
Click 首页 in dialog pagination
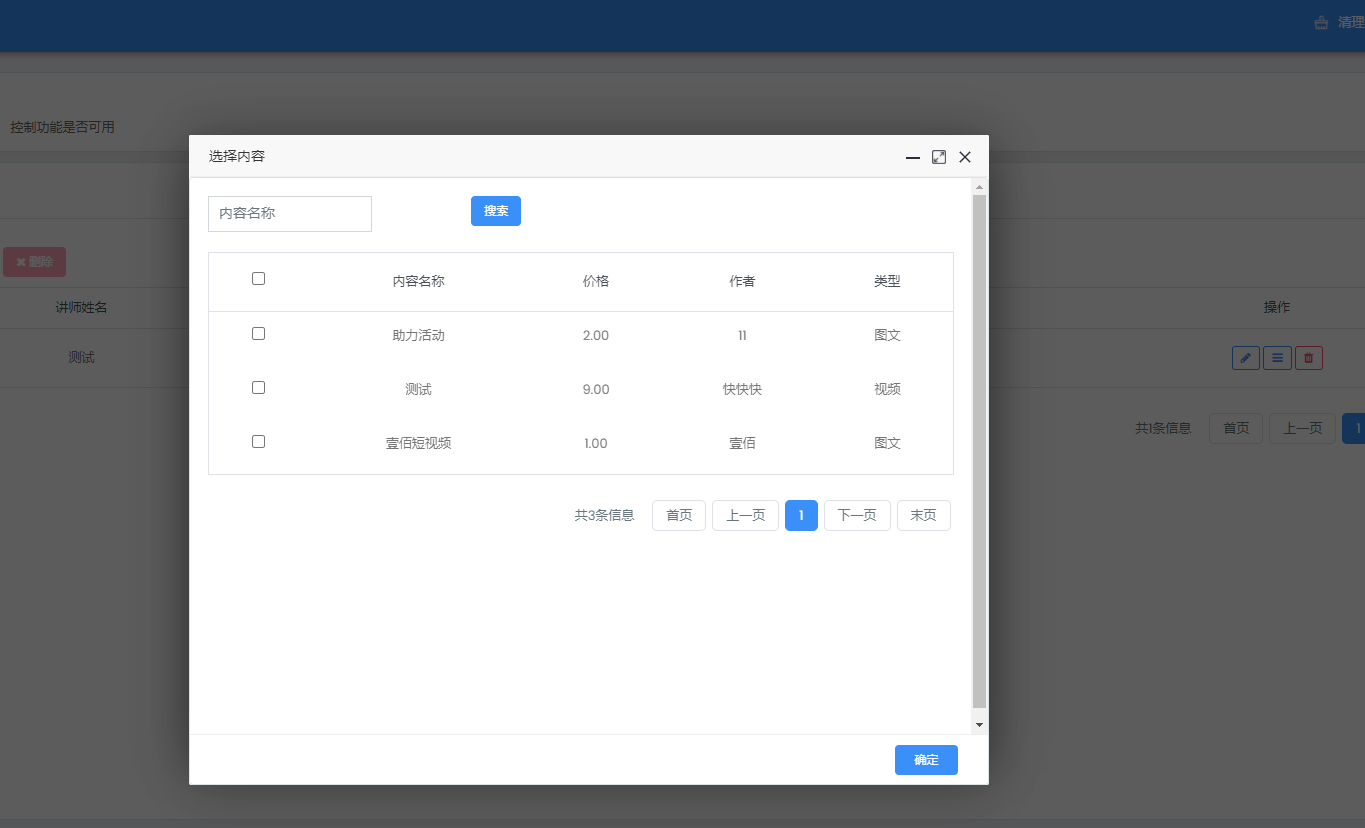tap(679, 516)
